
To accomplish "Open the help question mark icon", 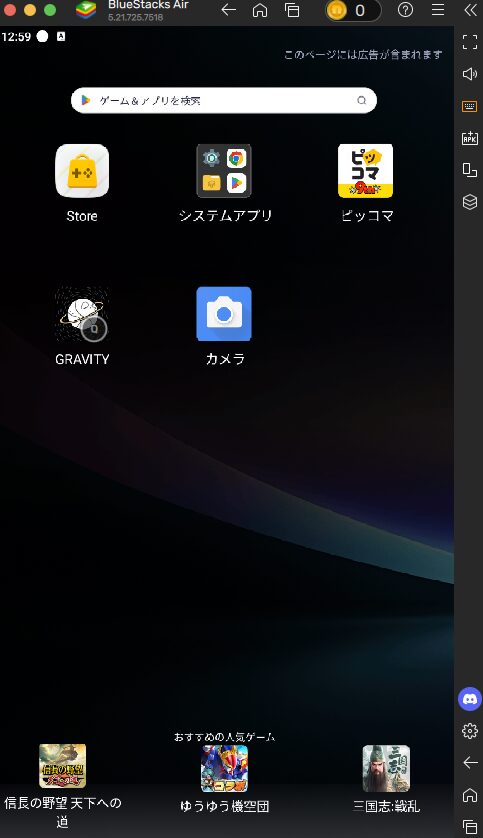I will coord(406,10).
